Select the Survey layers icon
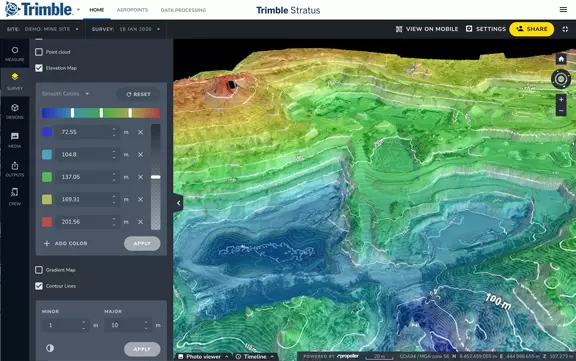Viewport: 576px width, 361px height. click(x=15, y=81)
